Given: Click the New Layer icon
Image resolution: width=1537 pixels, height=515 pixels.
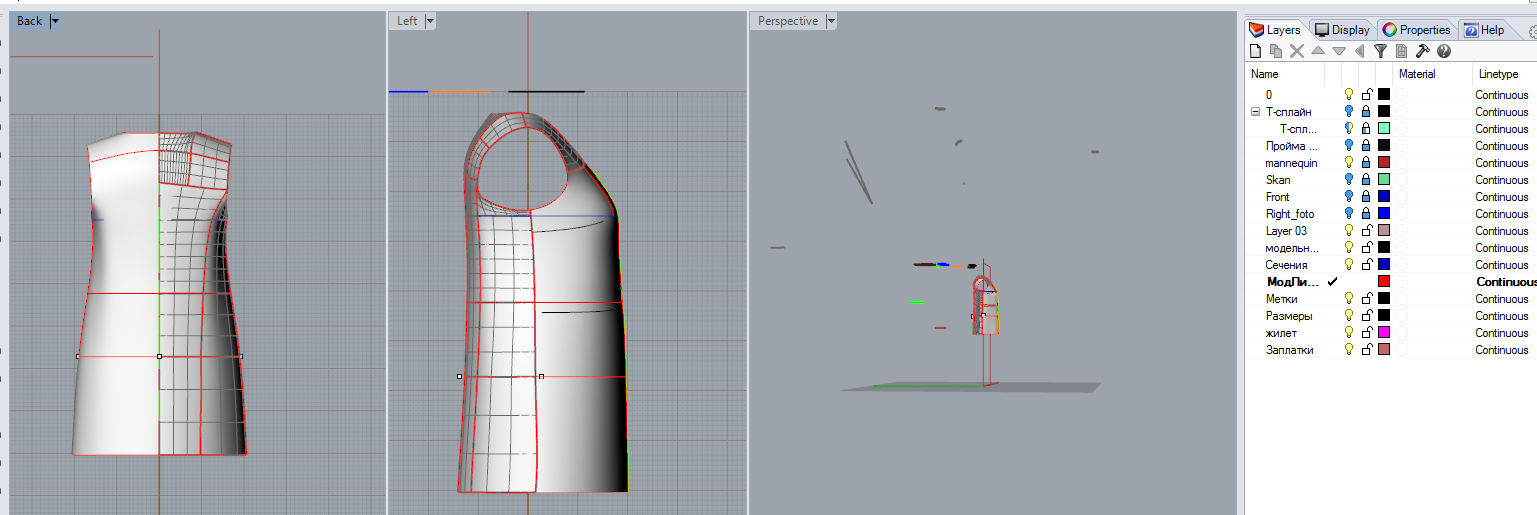Looking at the screenshot, I should tap(1257, 51).
